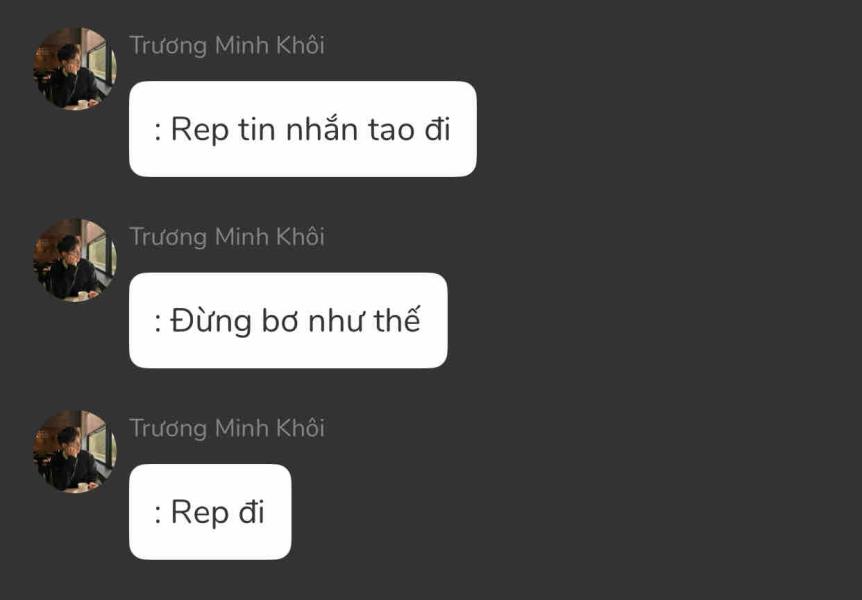The height and width of the screenshot is (600, 862).
Task: Select the short "Rep đi" message bubble
Action: [x=210, y=512]
